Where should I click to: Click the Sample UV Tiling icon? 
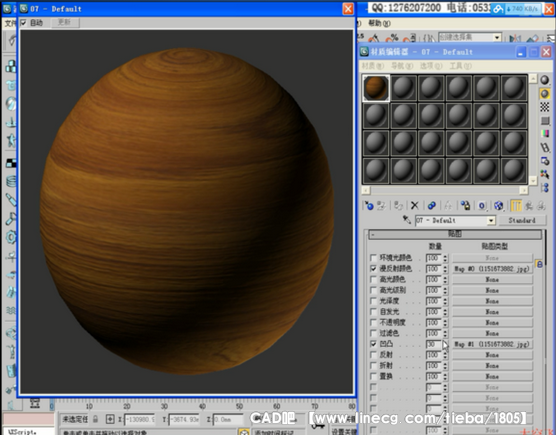[x=545, y=120]
